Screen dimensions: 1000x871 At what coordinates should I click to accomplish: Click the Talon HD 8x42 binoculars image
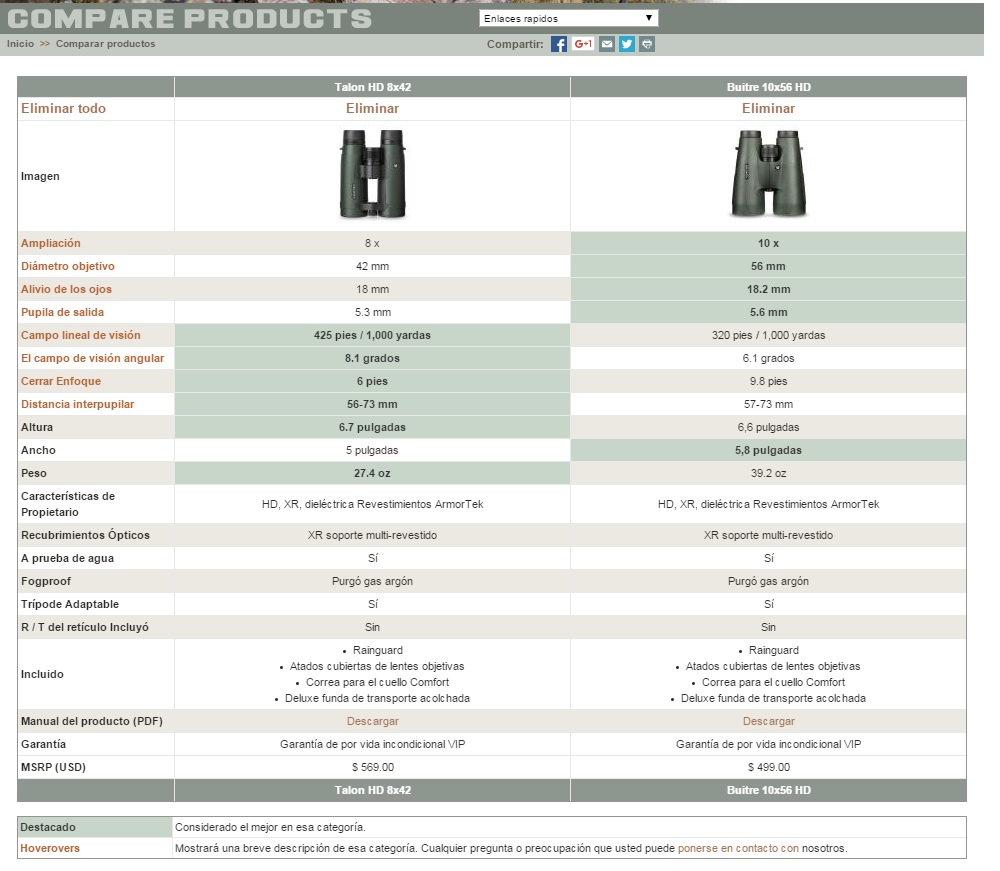pyautogui.click(x=372, y=175)
